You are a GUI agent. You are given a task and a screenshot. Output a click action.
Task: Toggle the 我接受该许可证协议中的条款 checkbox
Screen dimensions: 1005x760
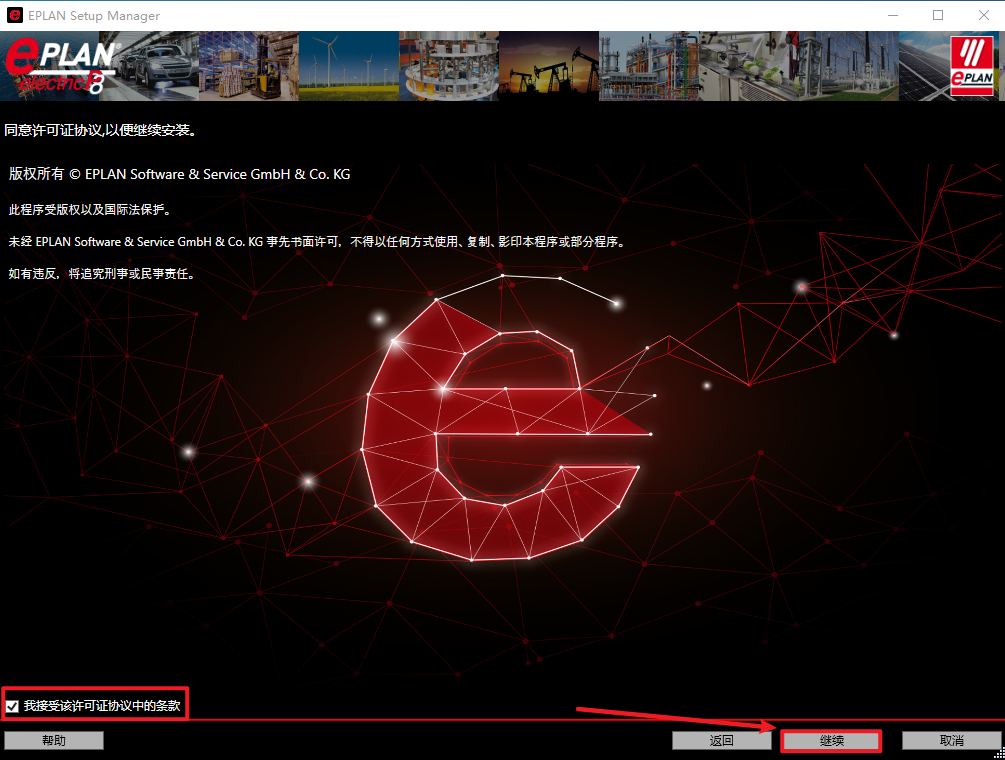(x=12, y=706)
